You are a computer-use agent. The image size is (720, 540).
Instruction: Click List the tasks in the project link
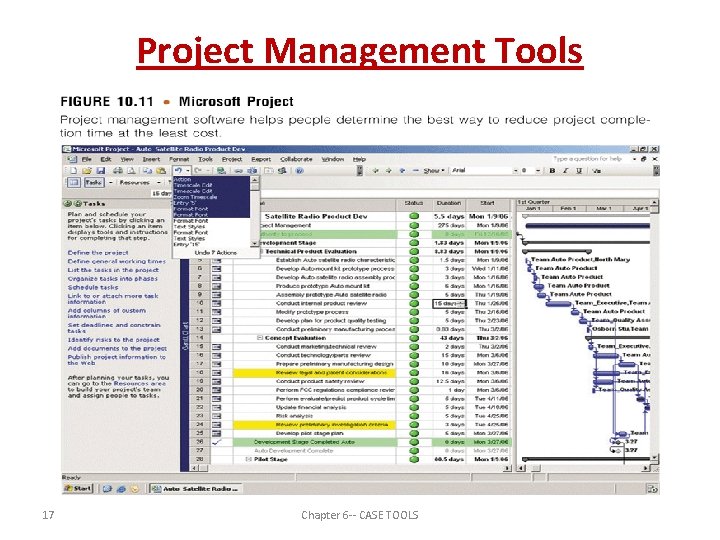113,270
